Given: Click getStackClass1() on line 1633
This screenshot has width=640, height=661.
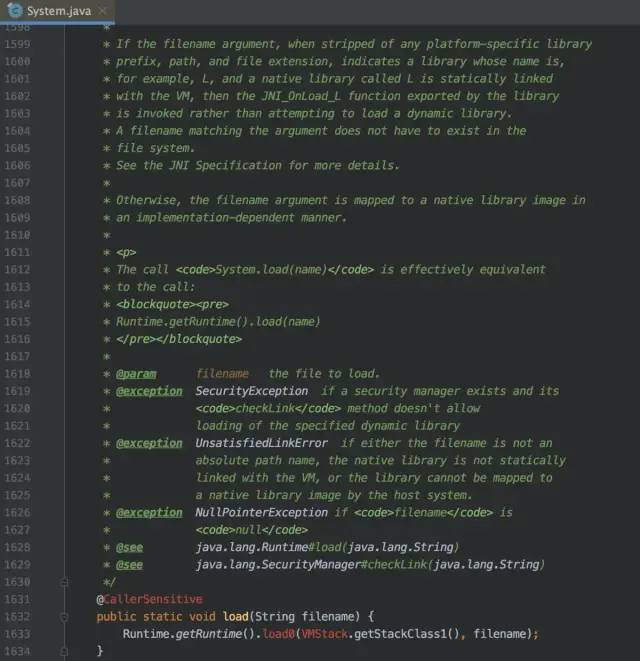Looking at the screenshot, I should point(406,634).
